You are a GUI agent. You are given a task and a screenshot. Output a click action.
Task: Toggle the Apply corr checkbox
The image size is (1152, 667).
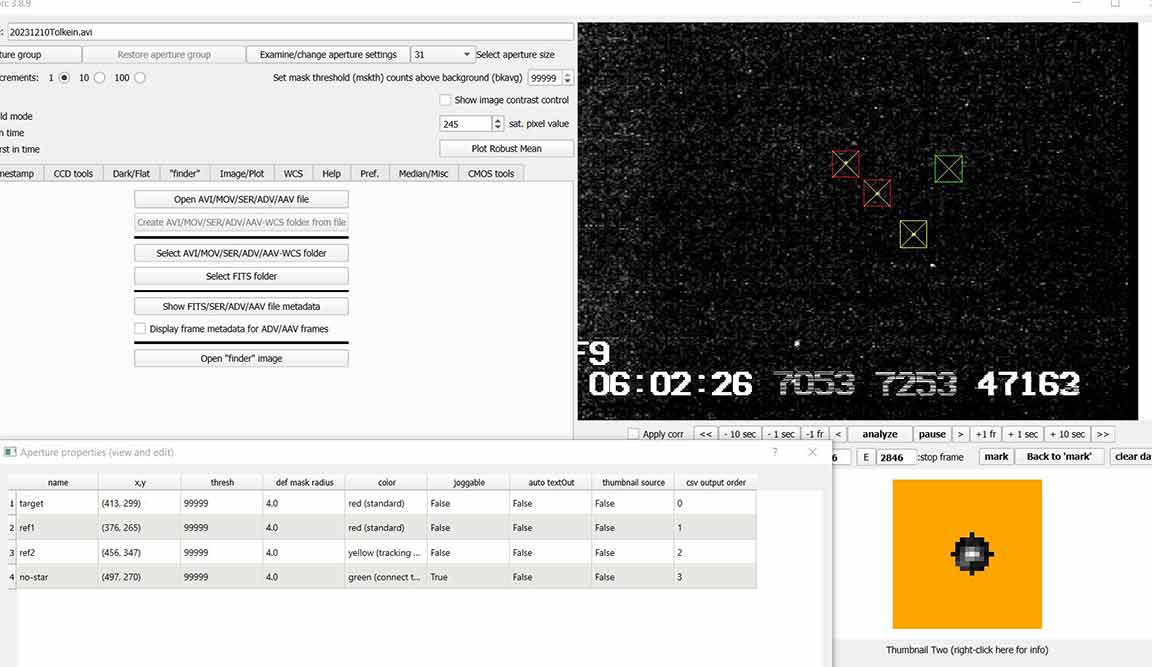pyautogui.click(x=633, y=434)
